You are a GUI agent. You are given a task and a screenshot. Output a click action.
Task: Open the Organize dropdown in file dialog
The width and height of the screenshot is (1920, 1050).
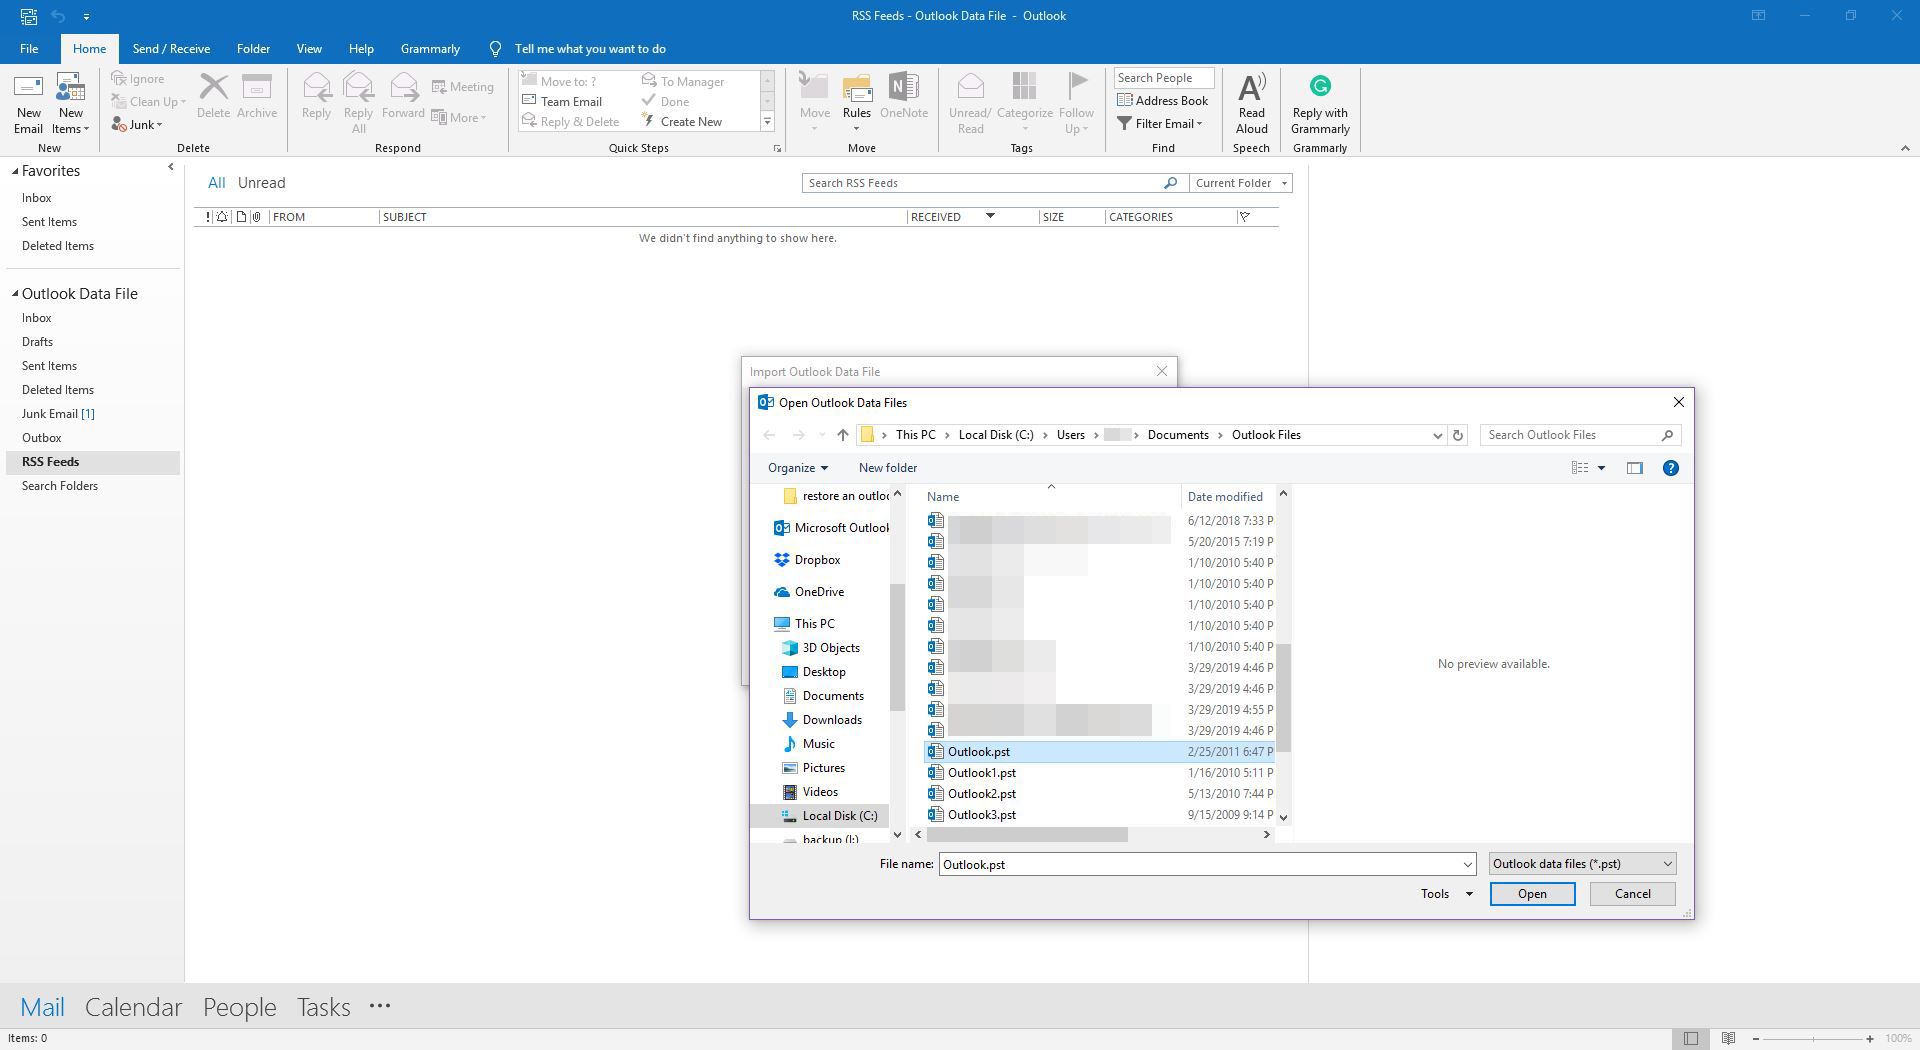point(797,468)
